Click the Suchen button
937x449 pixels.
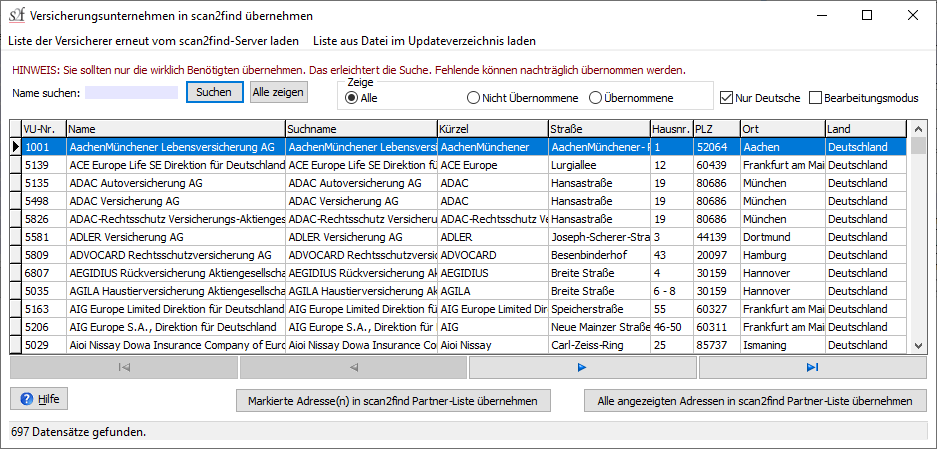[x=215, y=93]
